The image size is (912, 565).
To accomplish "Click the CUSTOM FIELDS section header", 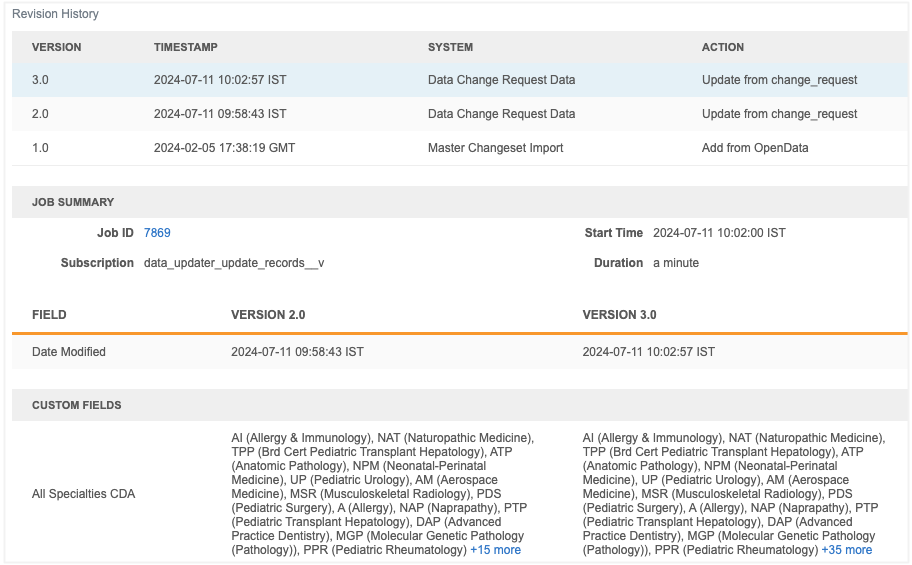I will pyautogui.click(x=77, y=406).
